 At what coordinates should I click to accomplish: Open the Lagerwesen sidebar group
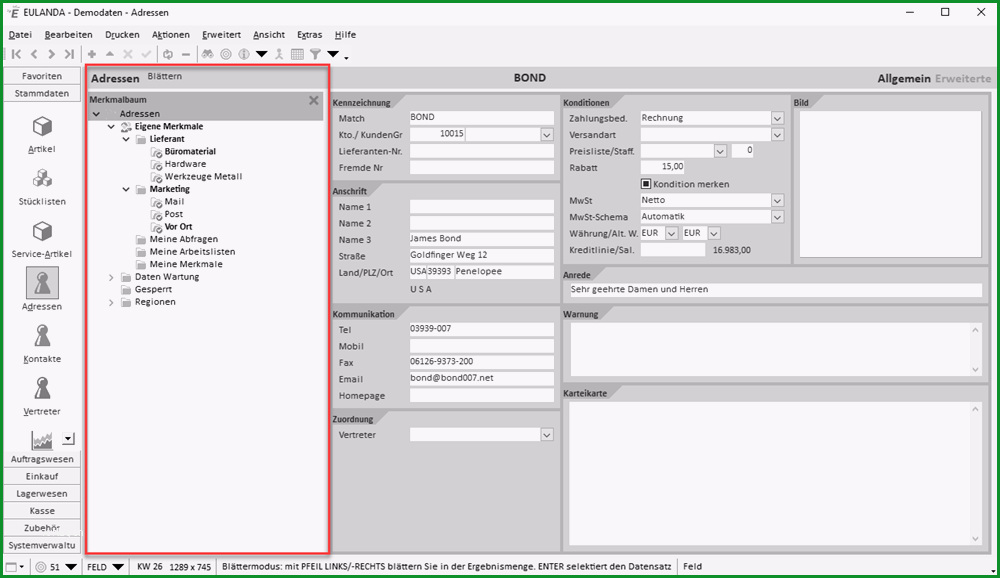click(x=42, y=493)
